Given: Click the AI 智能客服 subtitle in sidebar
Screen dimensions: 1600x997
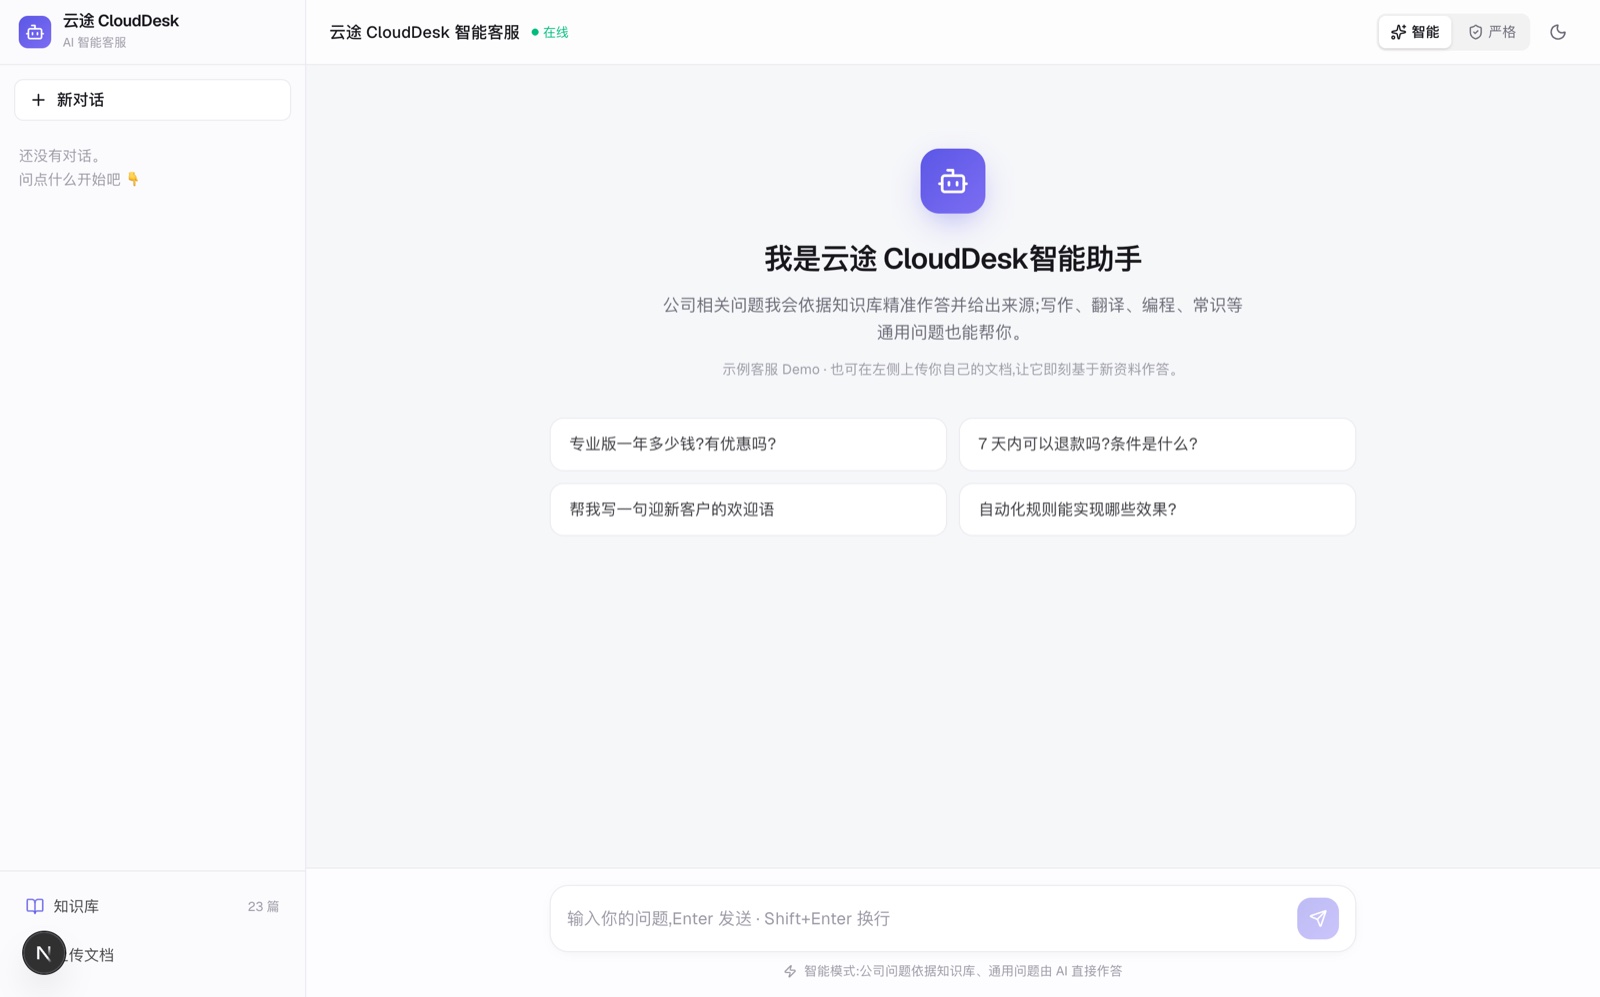Looking at the screenshot, I should pyautogui.click(x=95, y=43).
